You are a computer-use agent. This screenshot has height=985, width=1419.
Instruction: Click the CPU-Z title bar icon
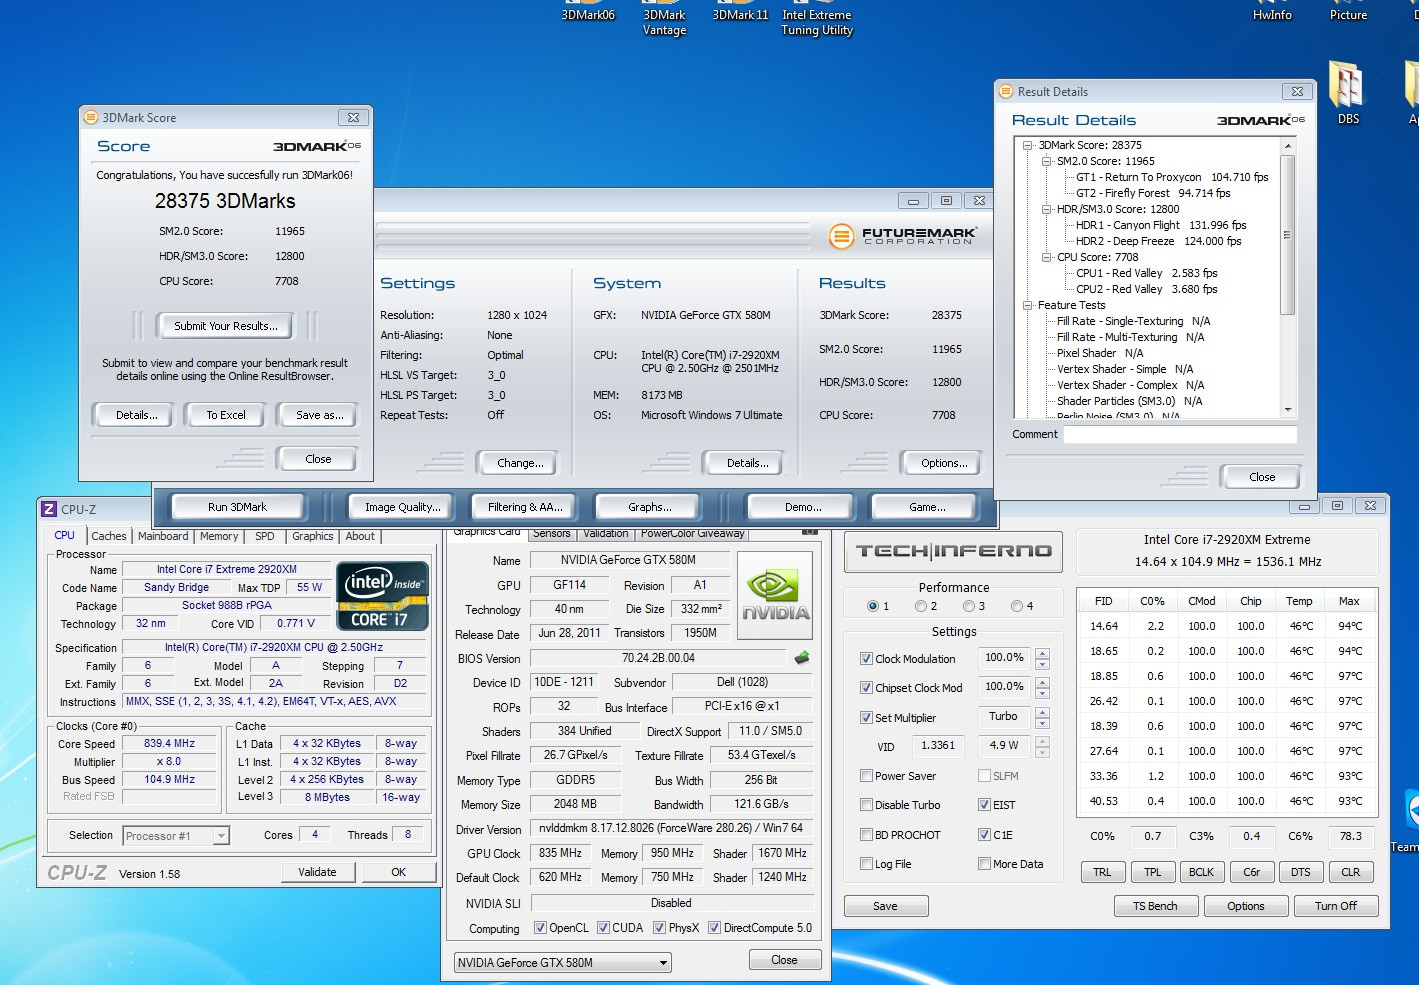click(x=49, y=509)
